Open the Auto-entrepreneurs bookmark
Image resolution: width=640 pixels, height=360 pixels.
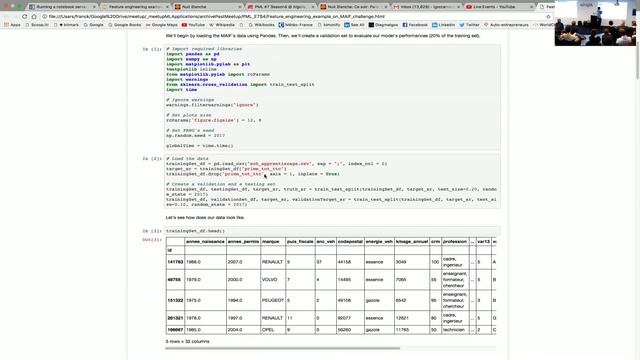pyautogui.click(x=506, y=25)
